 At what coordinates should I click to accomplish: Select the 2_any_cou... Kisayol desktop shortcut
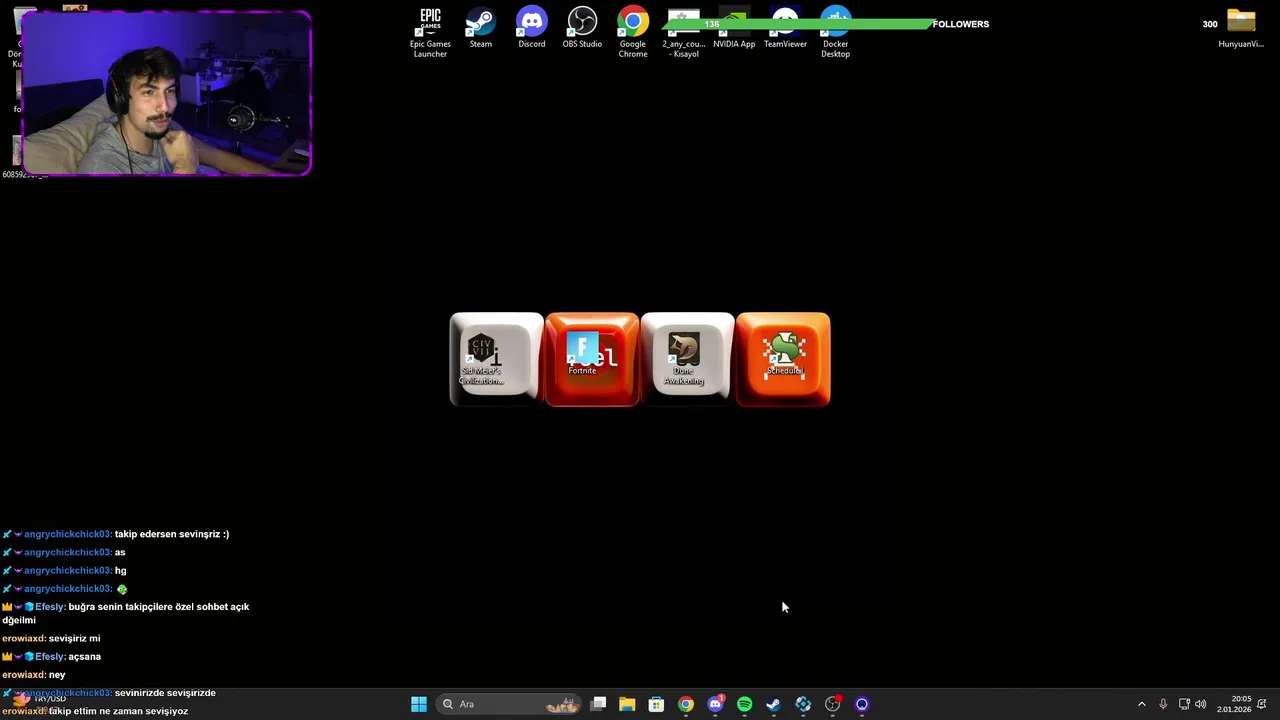click(x=684, y=32)
